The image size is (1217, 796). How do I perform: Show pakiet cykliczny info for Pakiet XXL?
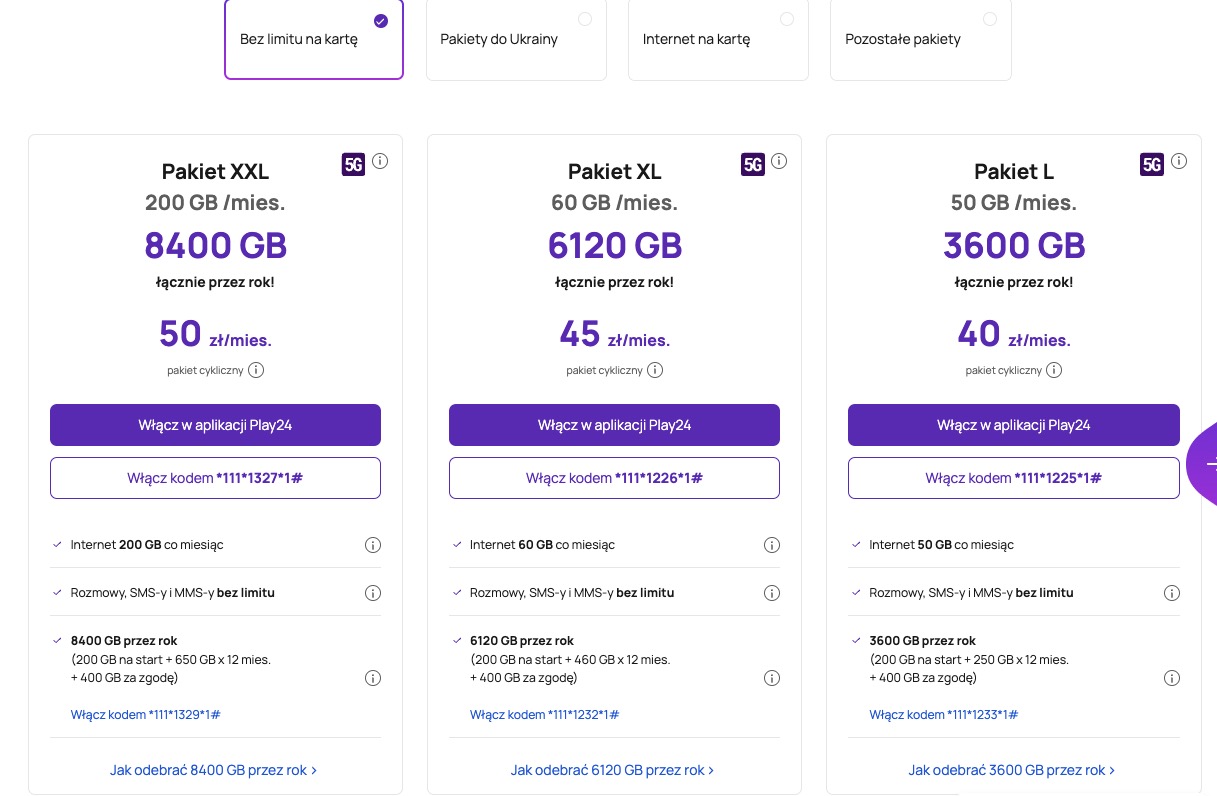coord(256,370)
